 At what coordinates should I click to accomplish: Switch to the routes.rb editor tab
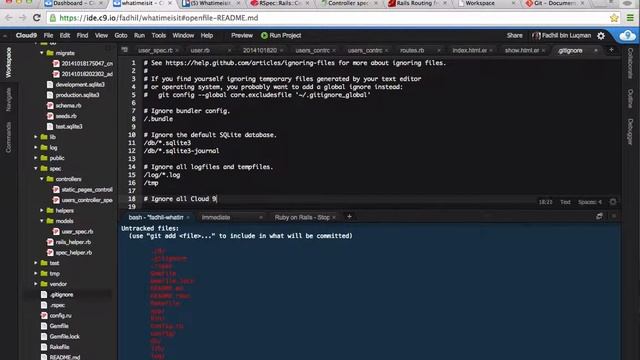point(412,50)
